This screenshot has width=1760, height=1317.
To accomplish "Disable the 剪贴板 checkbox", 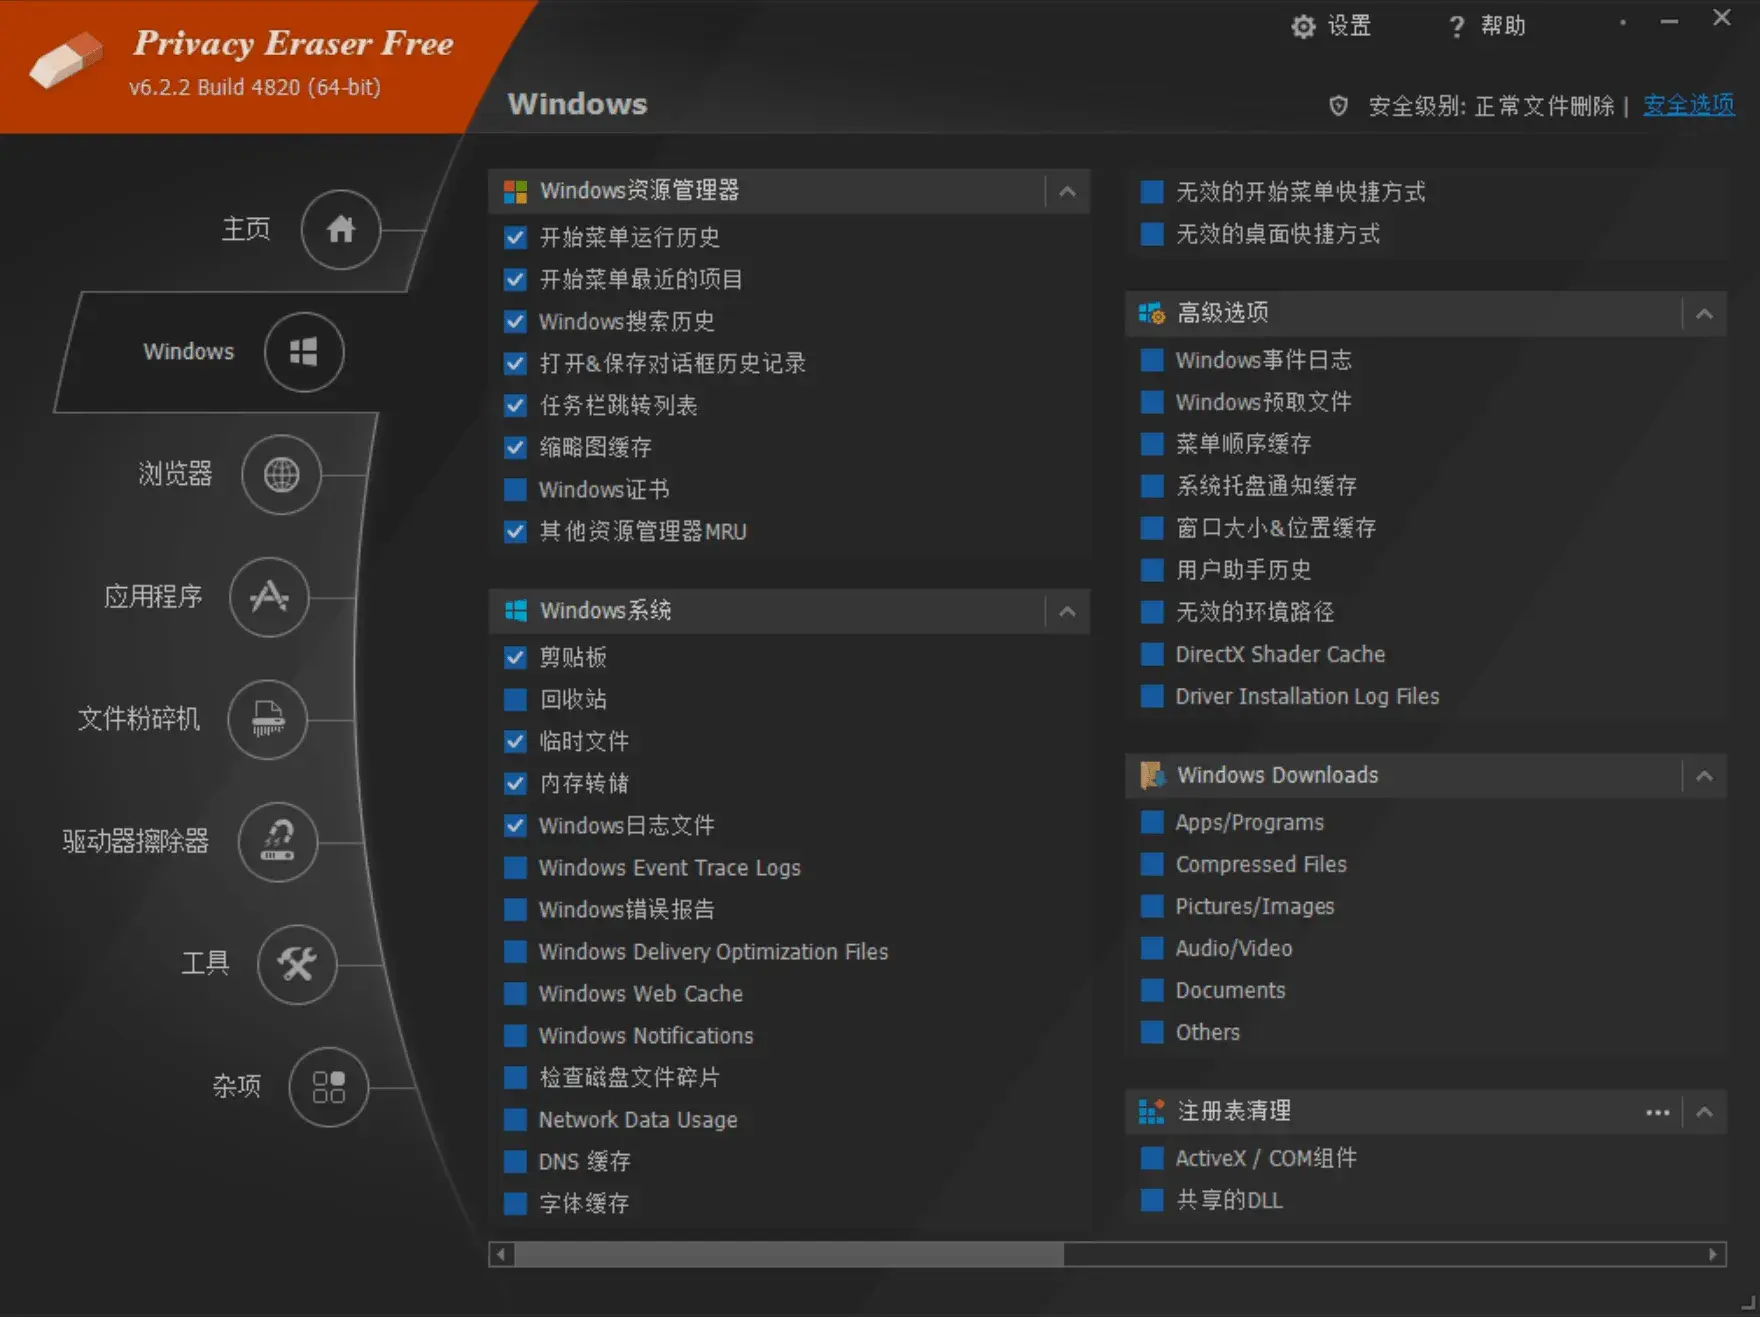I will pyautogui.click(x=515, y=657).
